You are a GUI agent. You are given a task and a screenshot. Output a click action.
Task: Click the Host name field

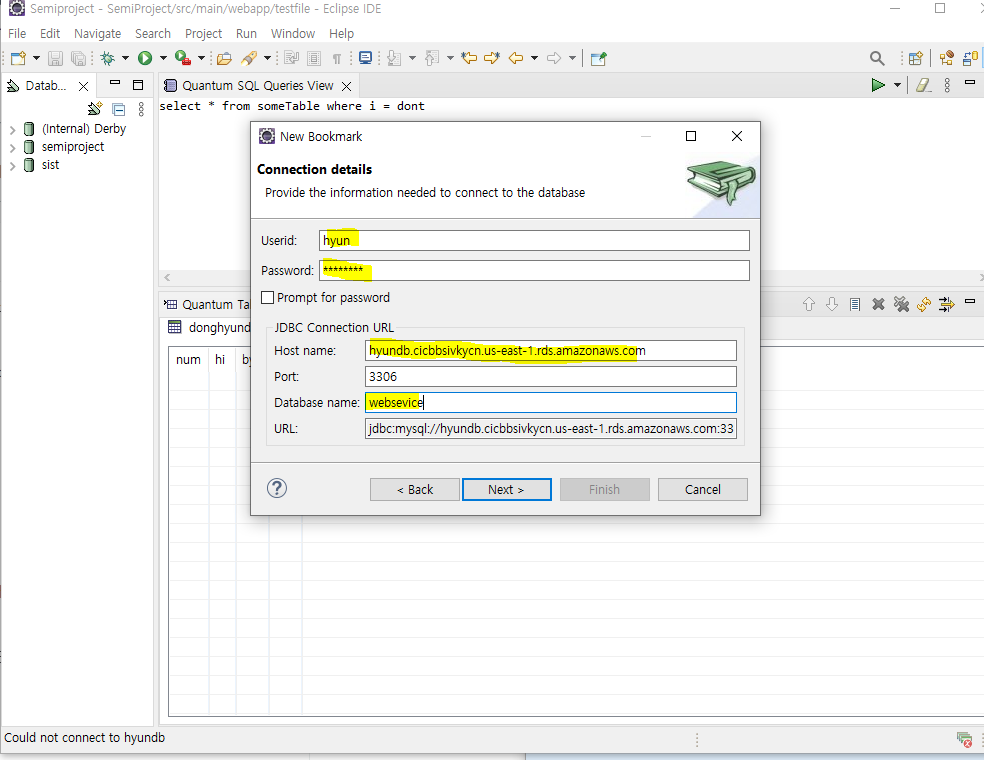550,350
